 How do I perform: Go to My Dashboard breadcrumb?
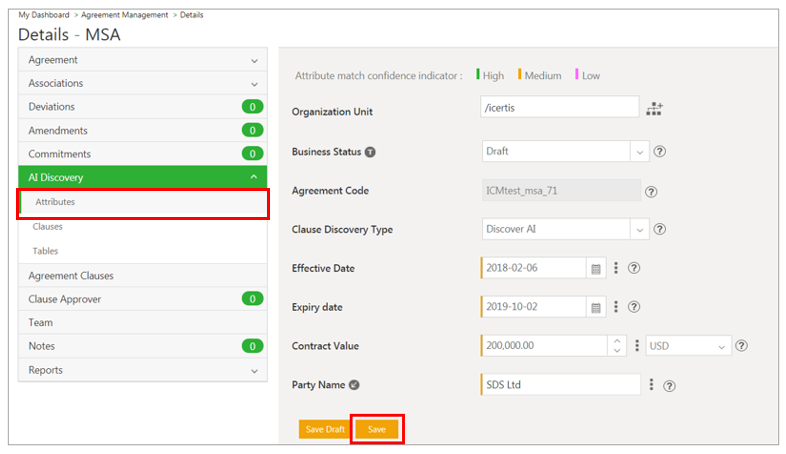(44, 15)
